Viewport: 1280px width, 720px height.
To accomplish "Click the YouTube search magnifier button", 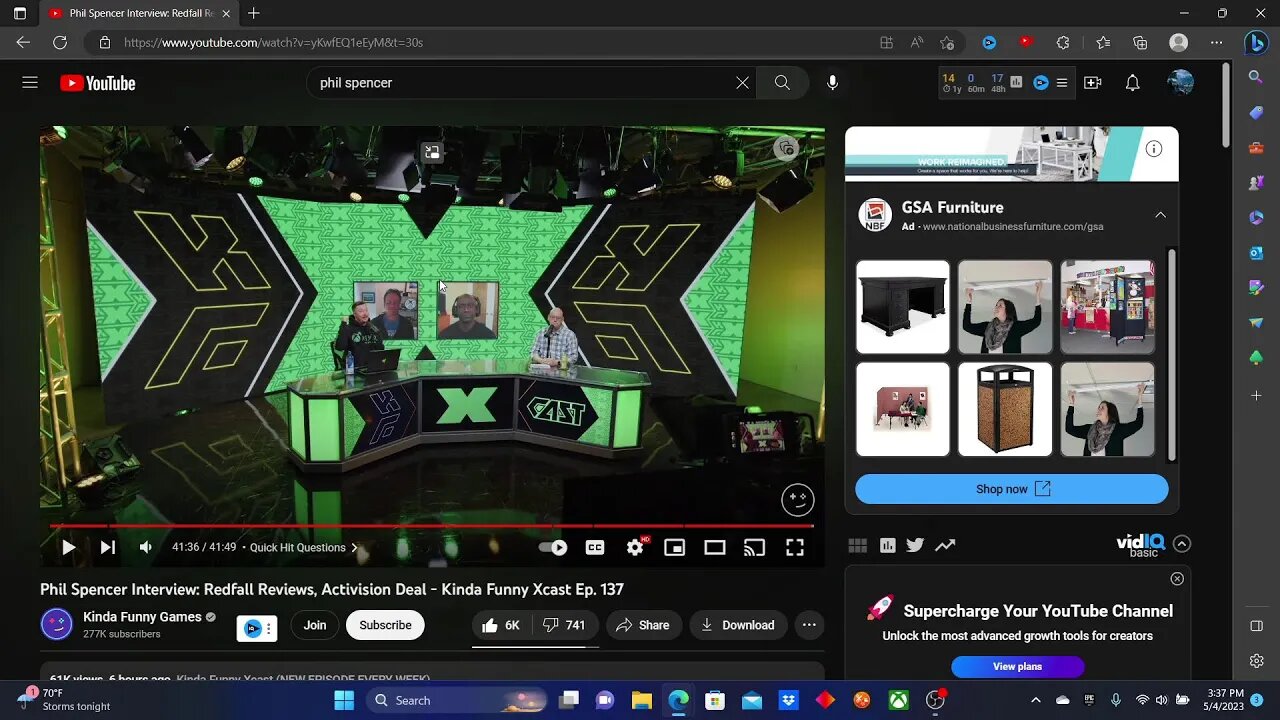I will (x=782, y=83).
